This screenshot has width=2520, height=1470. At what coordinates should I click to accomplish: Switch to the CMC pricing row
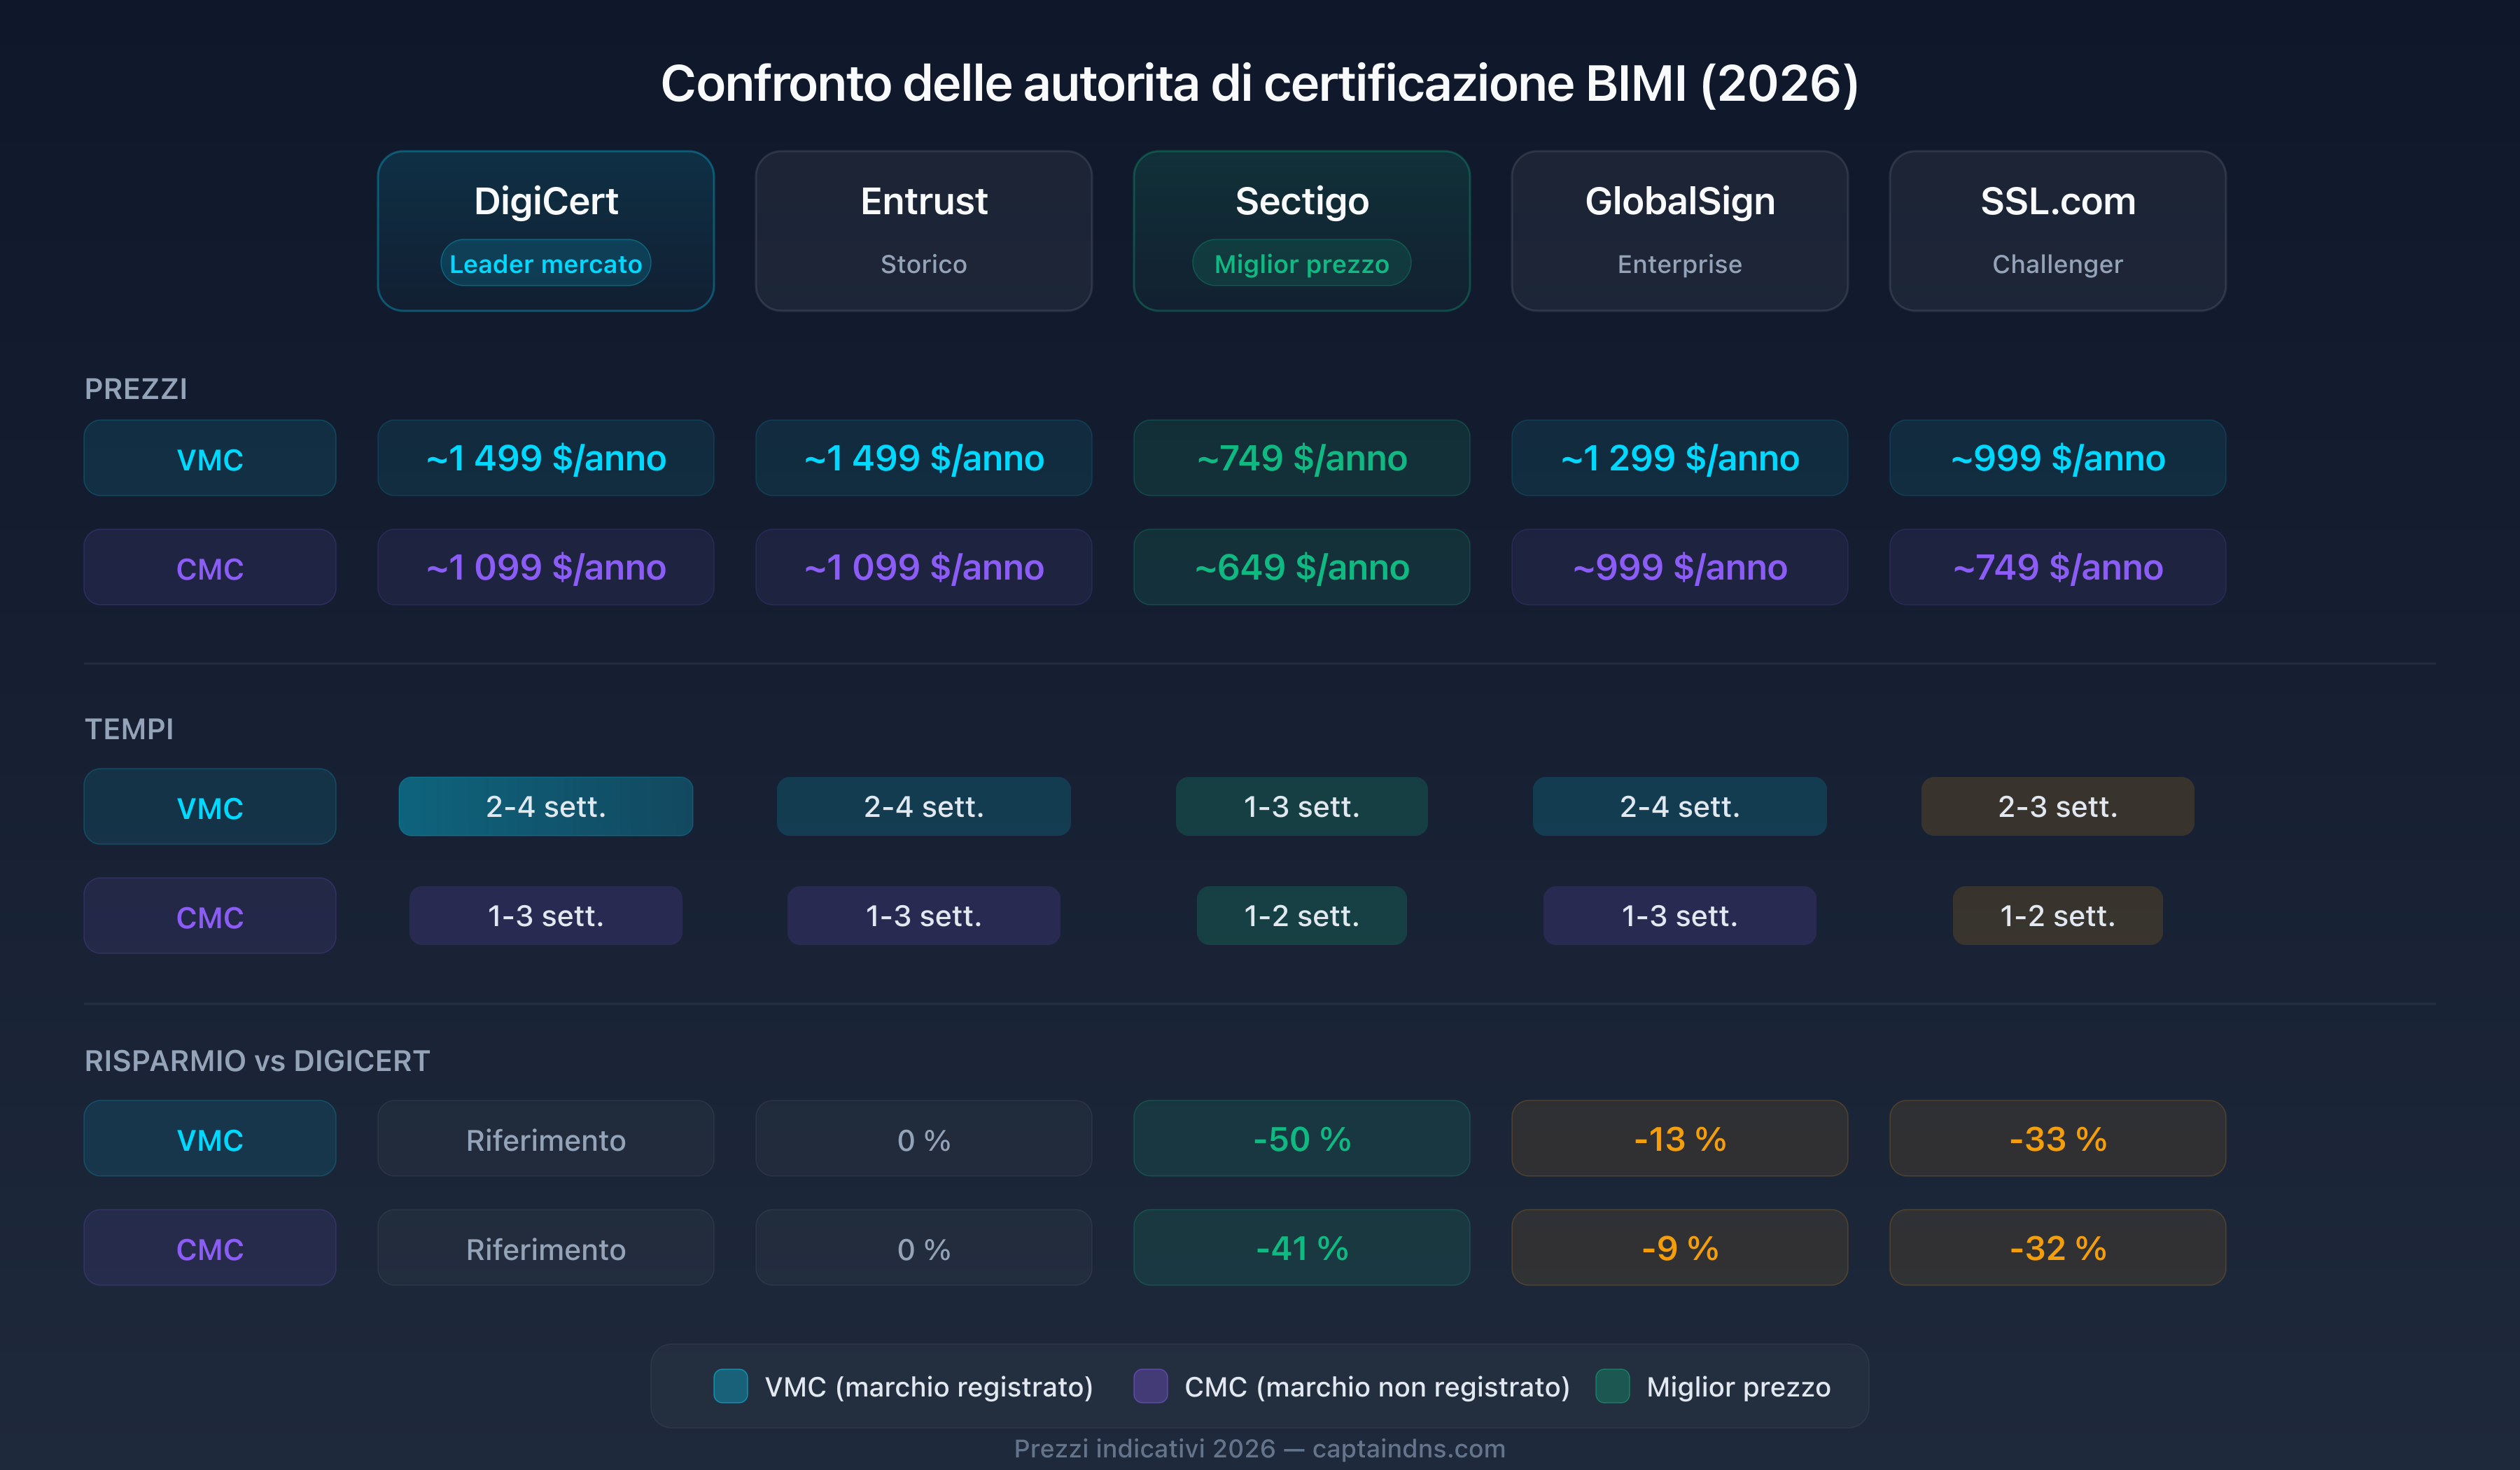tap(209, 567)
